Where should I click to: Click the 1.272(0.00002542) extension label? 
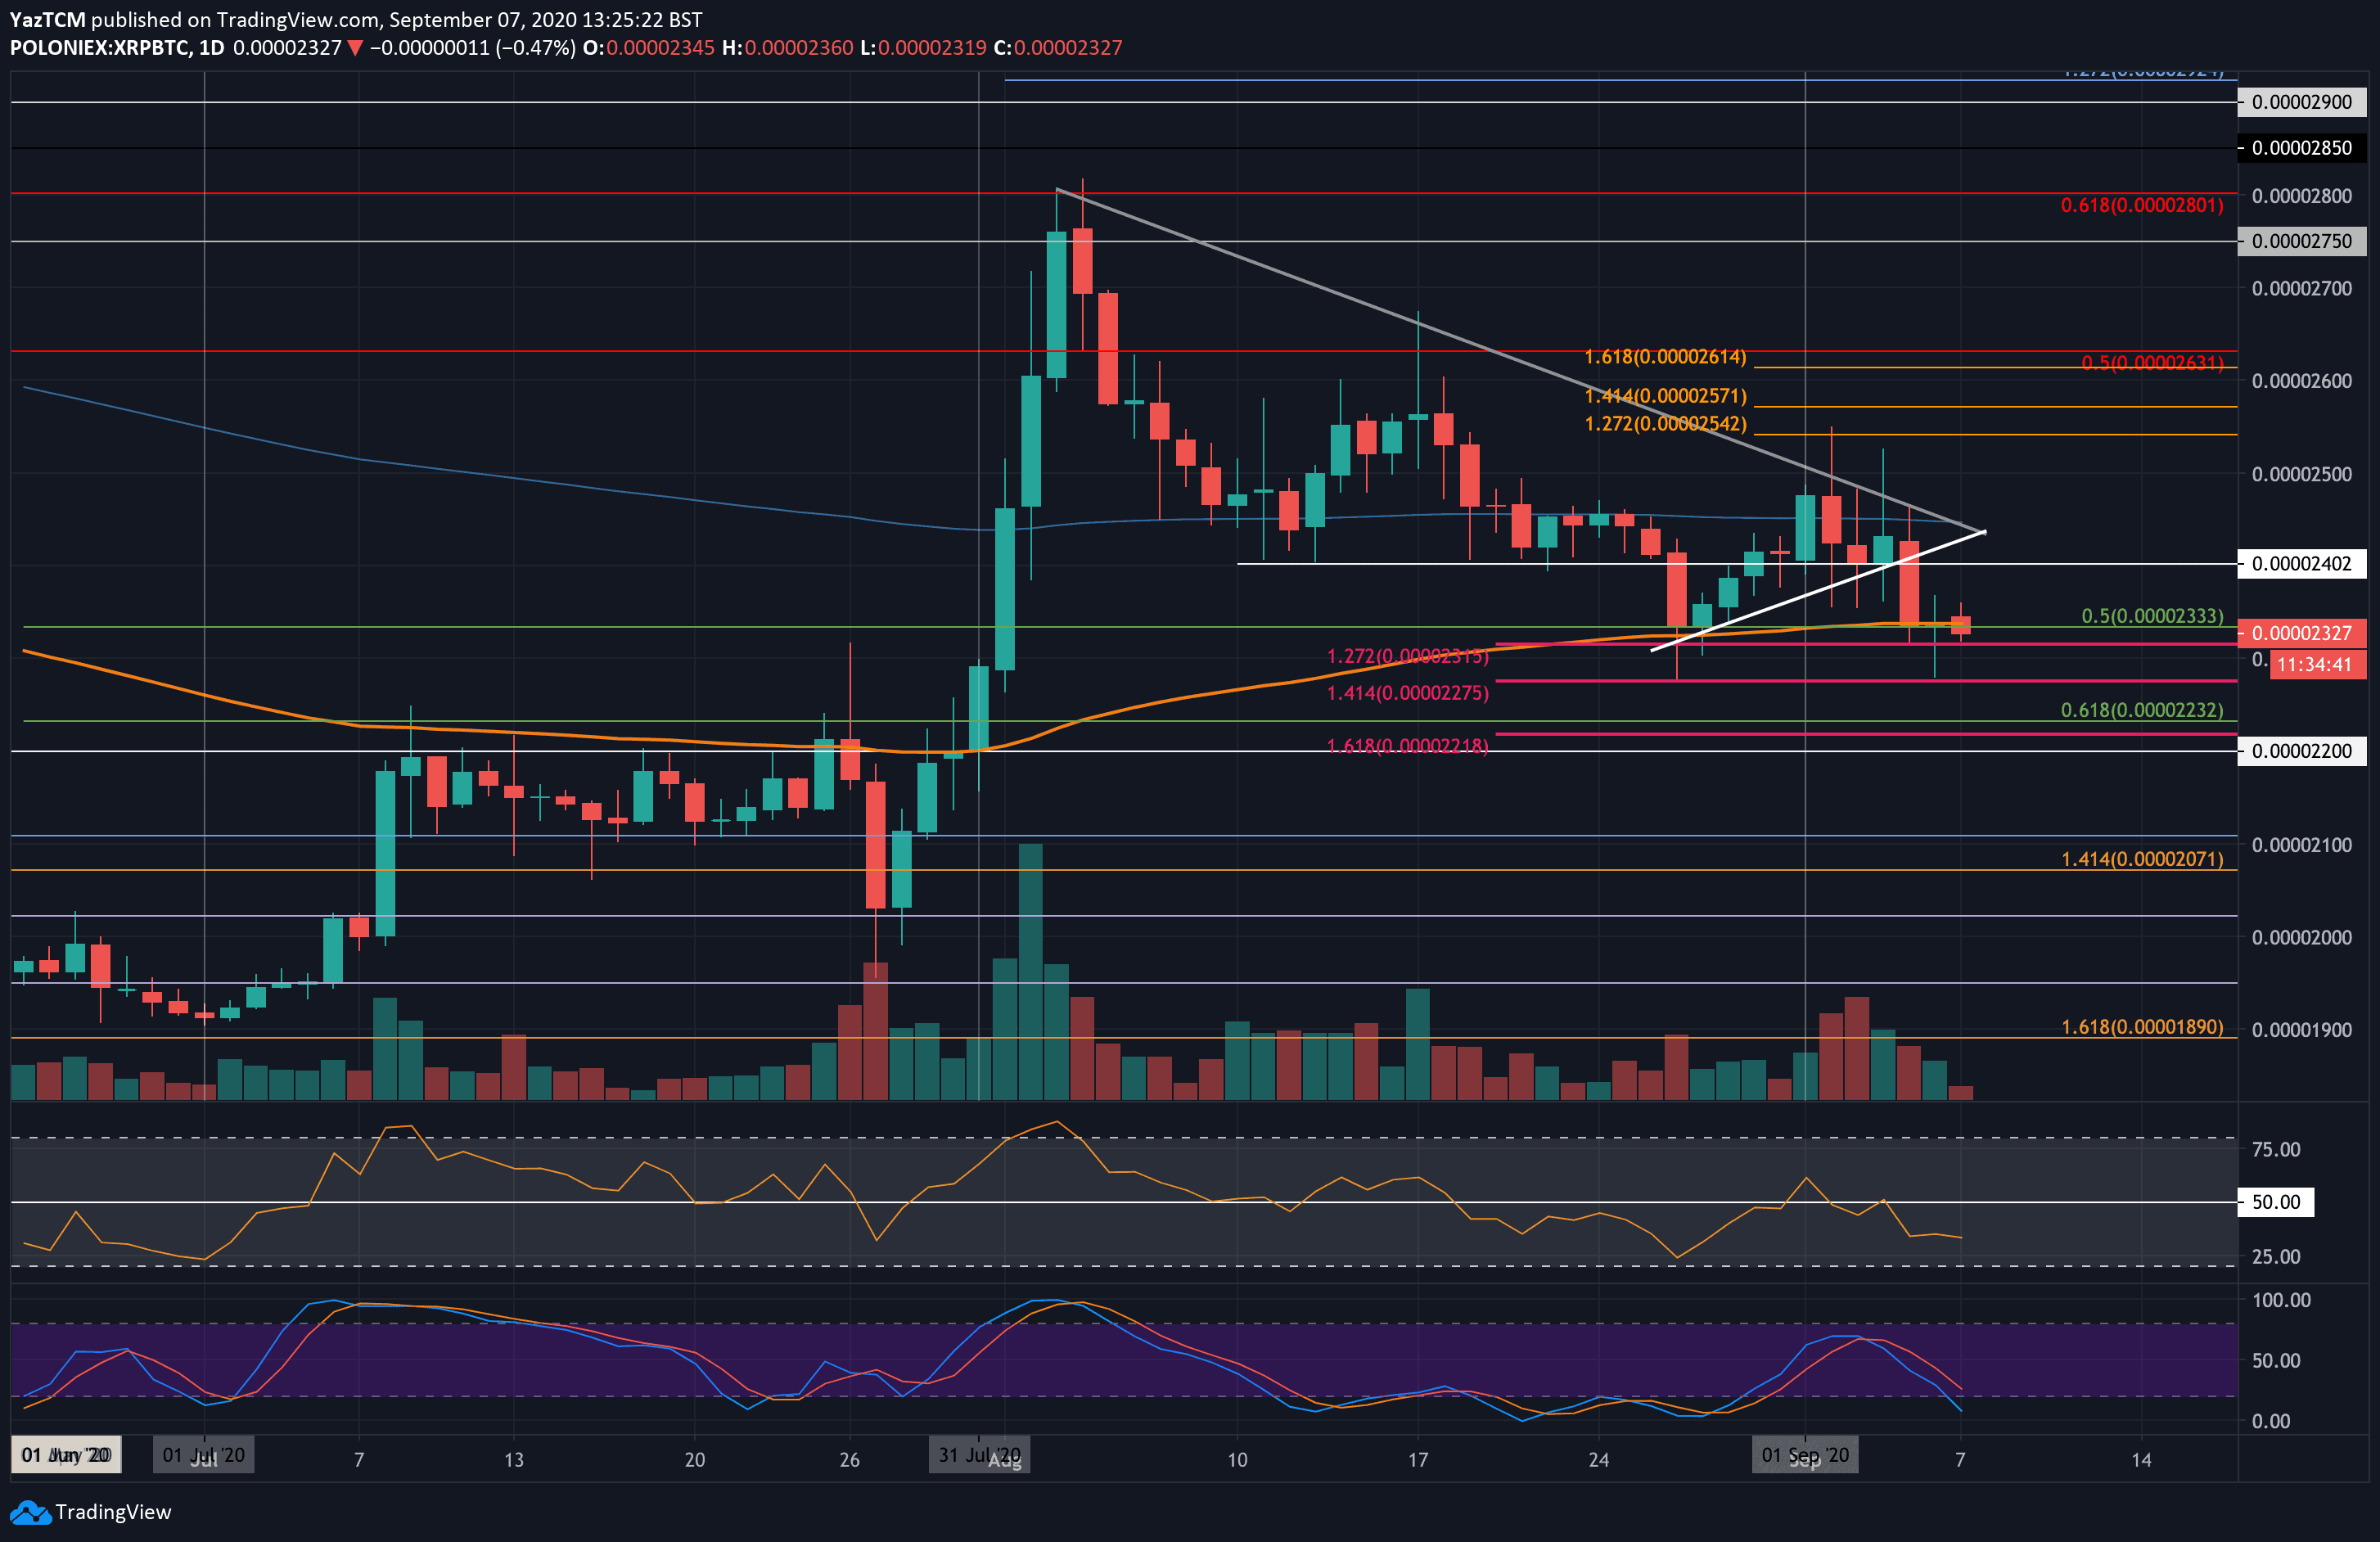pyautogui.click(x=1665, y=424)
